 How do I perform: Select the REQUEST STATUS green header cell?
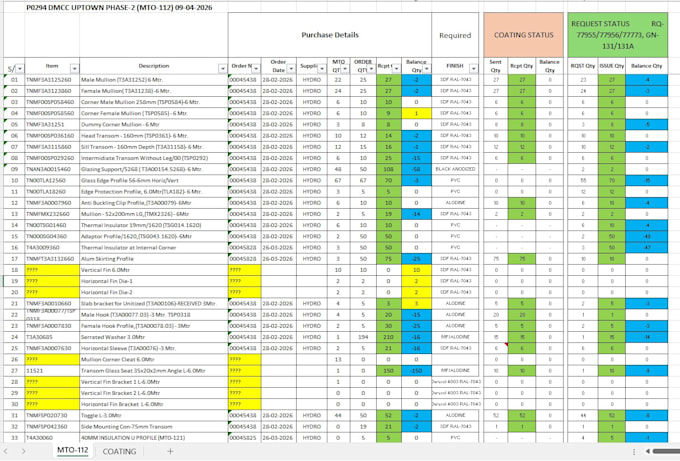[x=617, y=35]
